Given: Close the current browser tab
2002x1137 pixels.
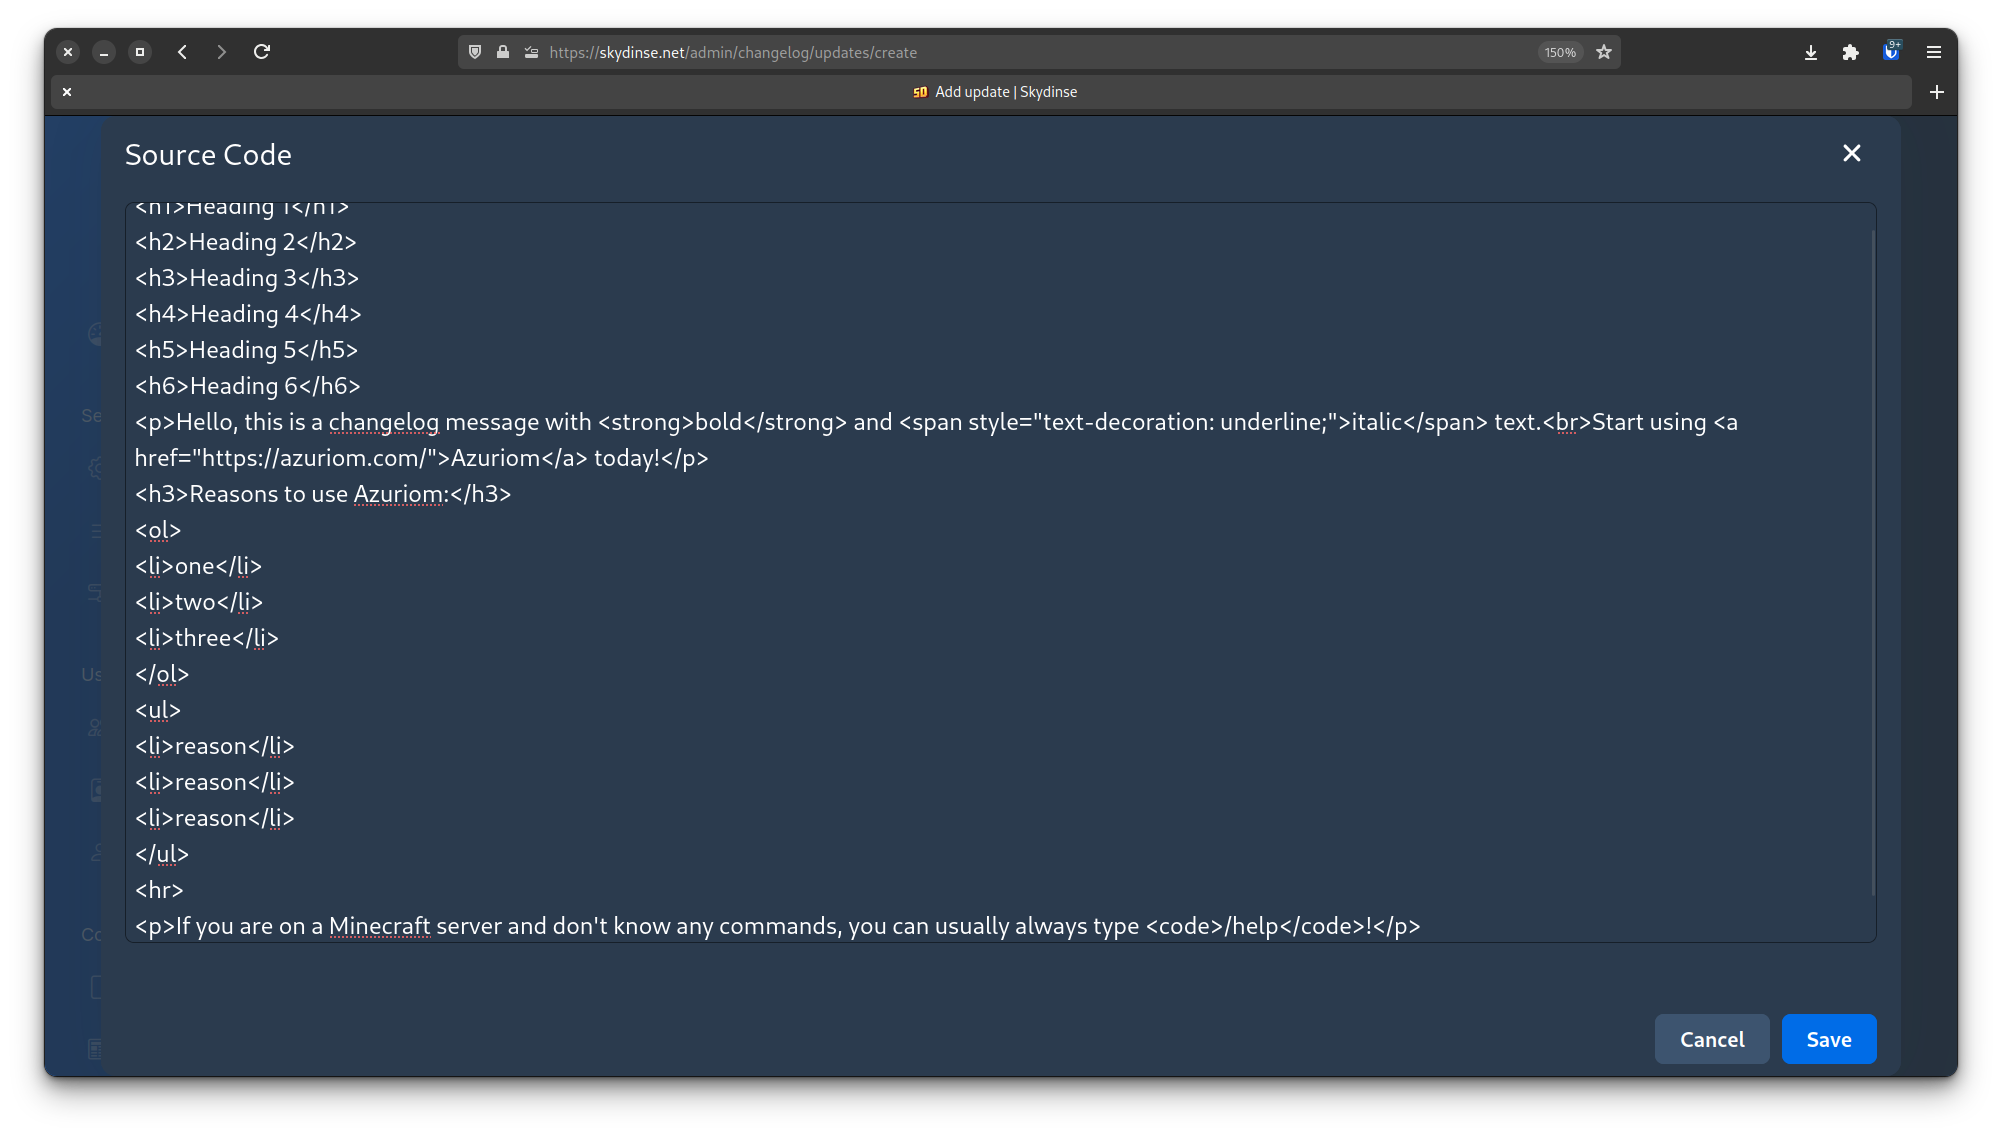Looking at the screenshot, I should pyautogui.click(x=67, y=92).
